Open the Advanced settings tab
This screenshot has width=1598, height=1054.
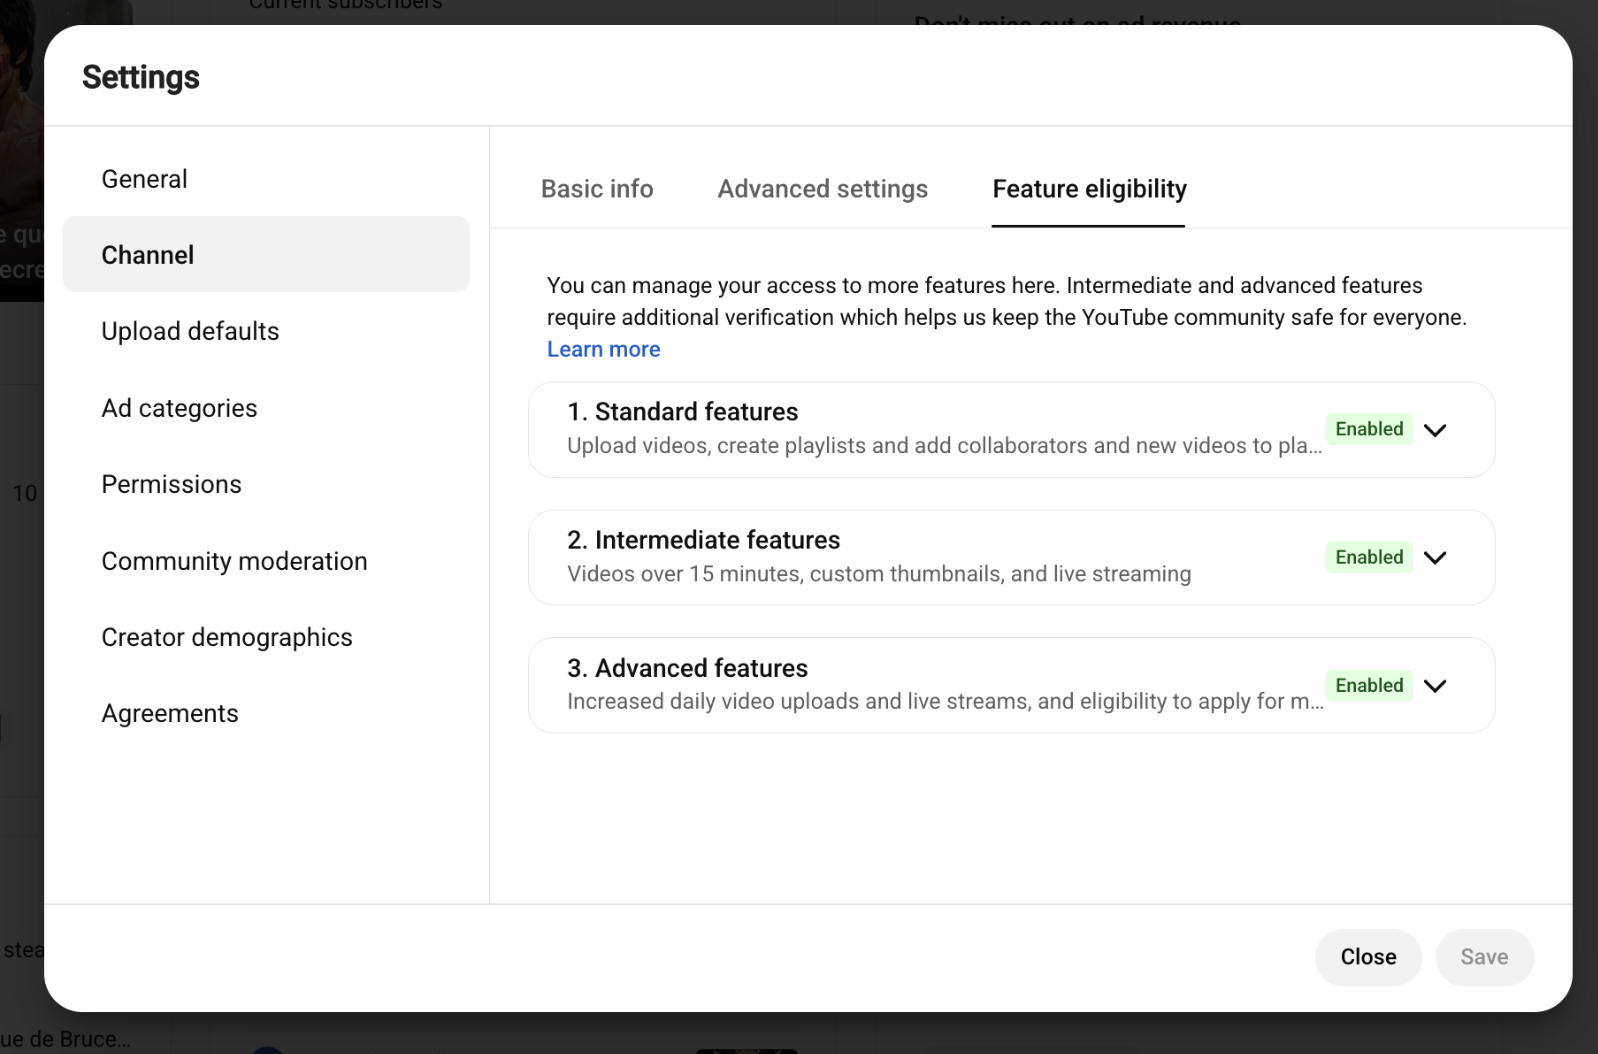823,189
